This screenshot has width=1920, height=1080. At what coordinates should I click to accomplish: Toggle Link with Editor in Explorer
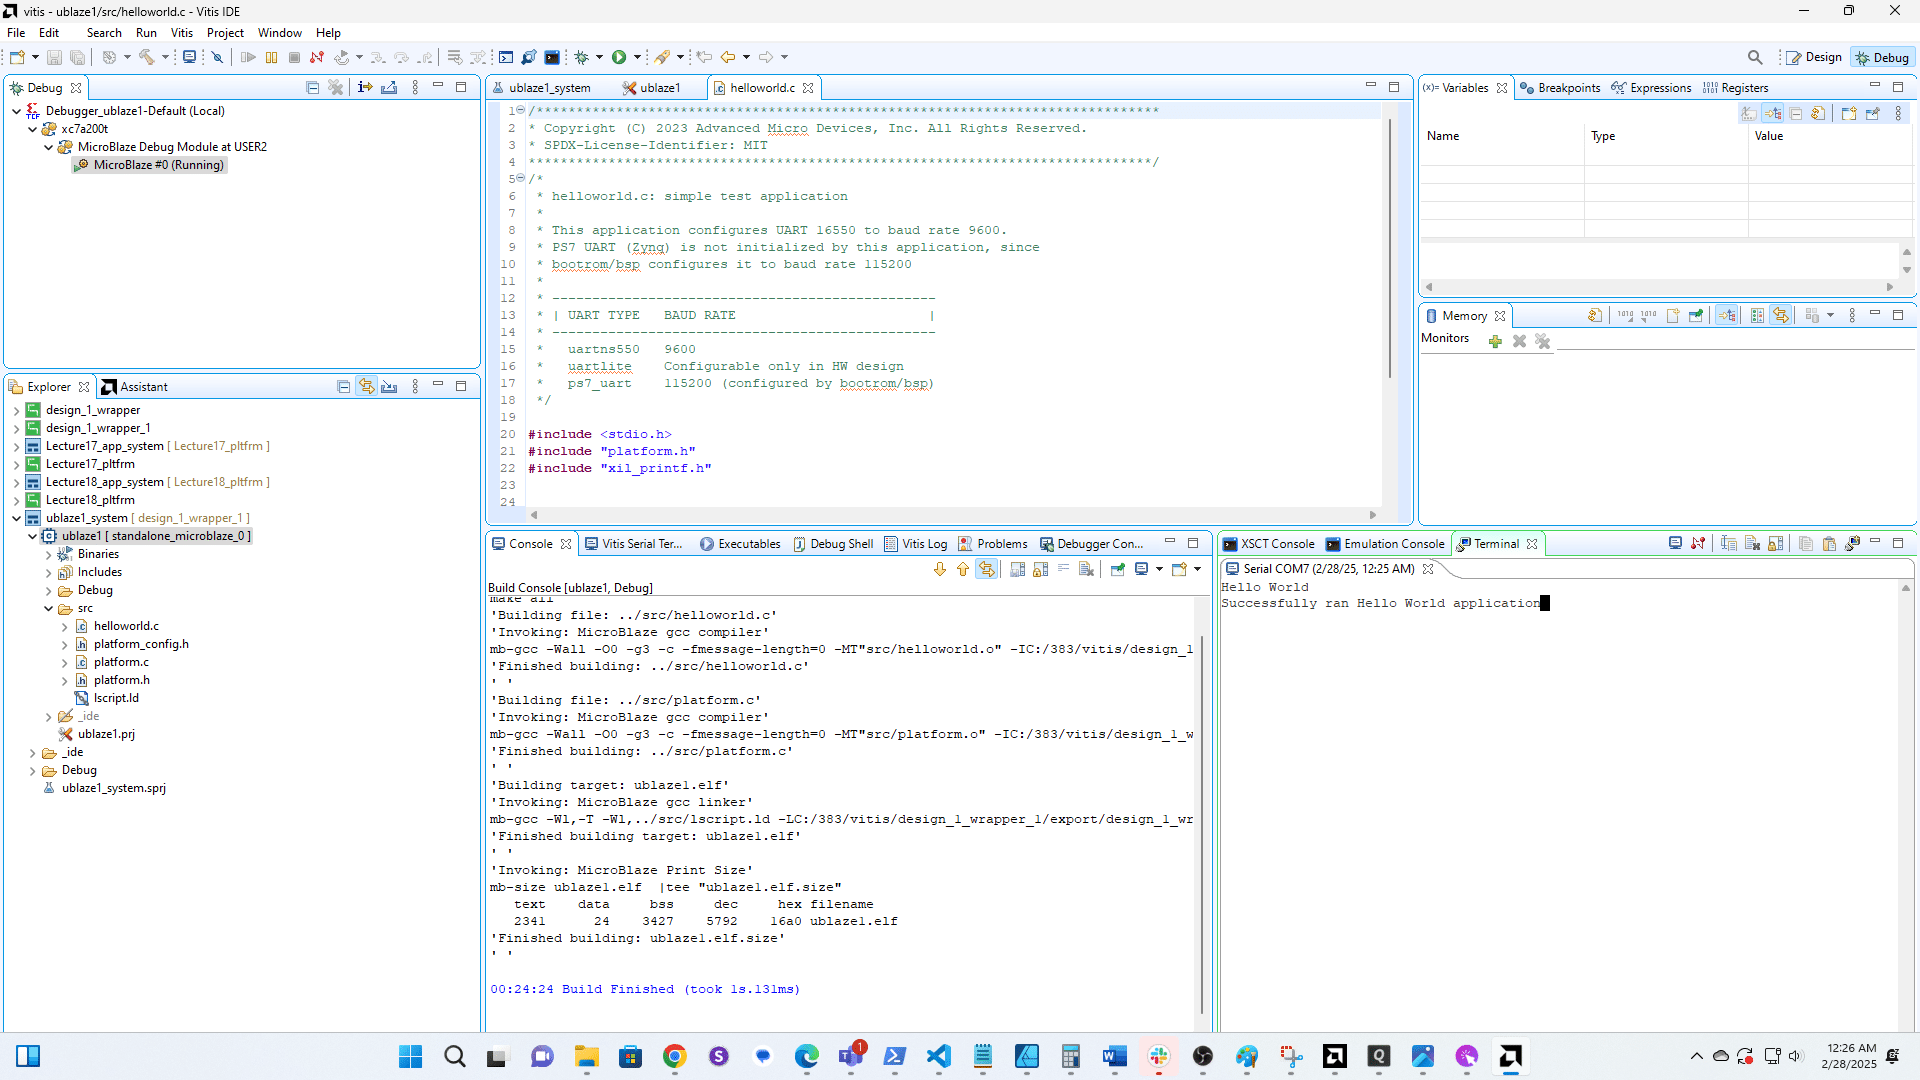(x=367, y=387)
